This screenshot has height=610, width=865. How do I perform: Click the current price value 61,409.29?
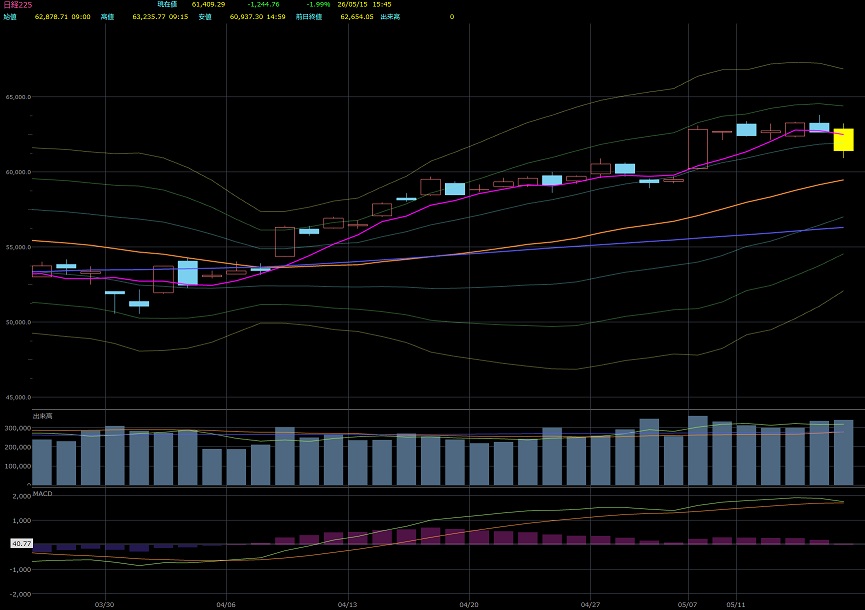pos(209,4)
